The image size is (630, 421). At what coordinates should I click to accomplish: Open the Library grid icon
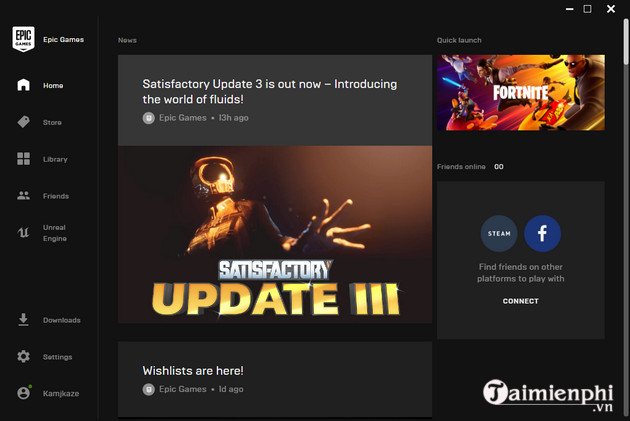(23, 159)
